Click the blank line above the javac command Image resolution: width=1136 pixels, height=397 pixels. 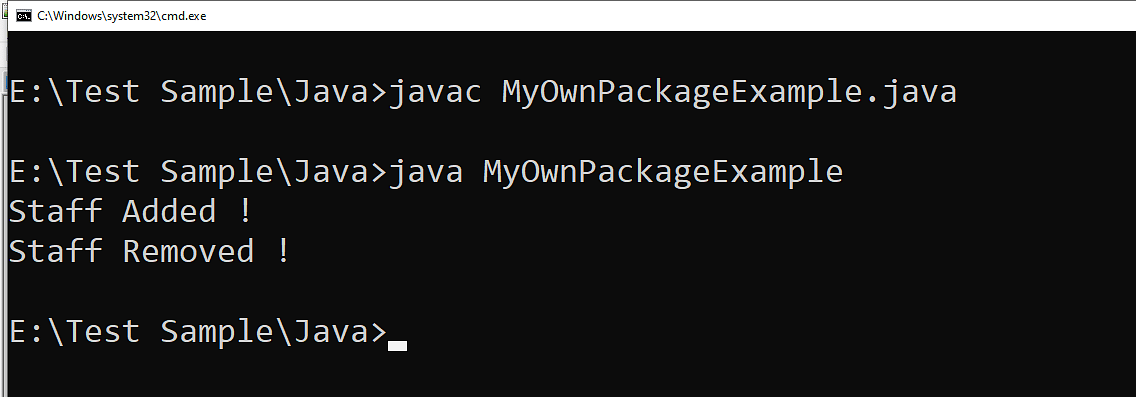(571, 53)
